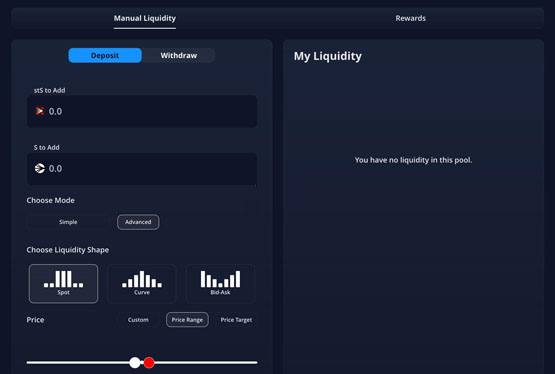This screenshot has width=555, height=374.
Task: Choose Advanced mode
Action: [138, 222]
